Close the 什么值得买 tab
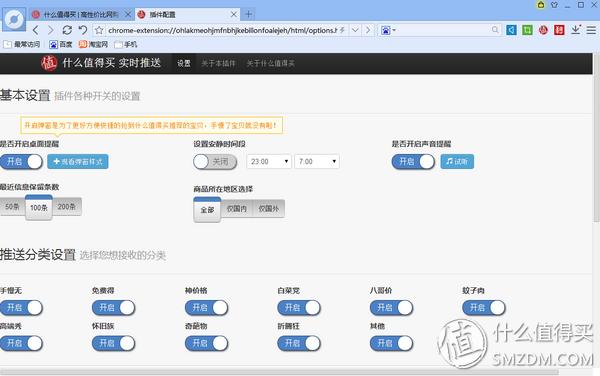 (x=128, y=15)
